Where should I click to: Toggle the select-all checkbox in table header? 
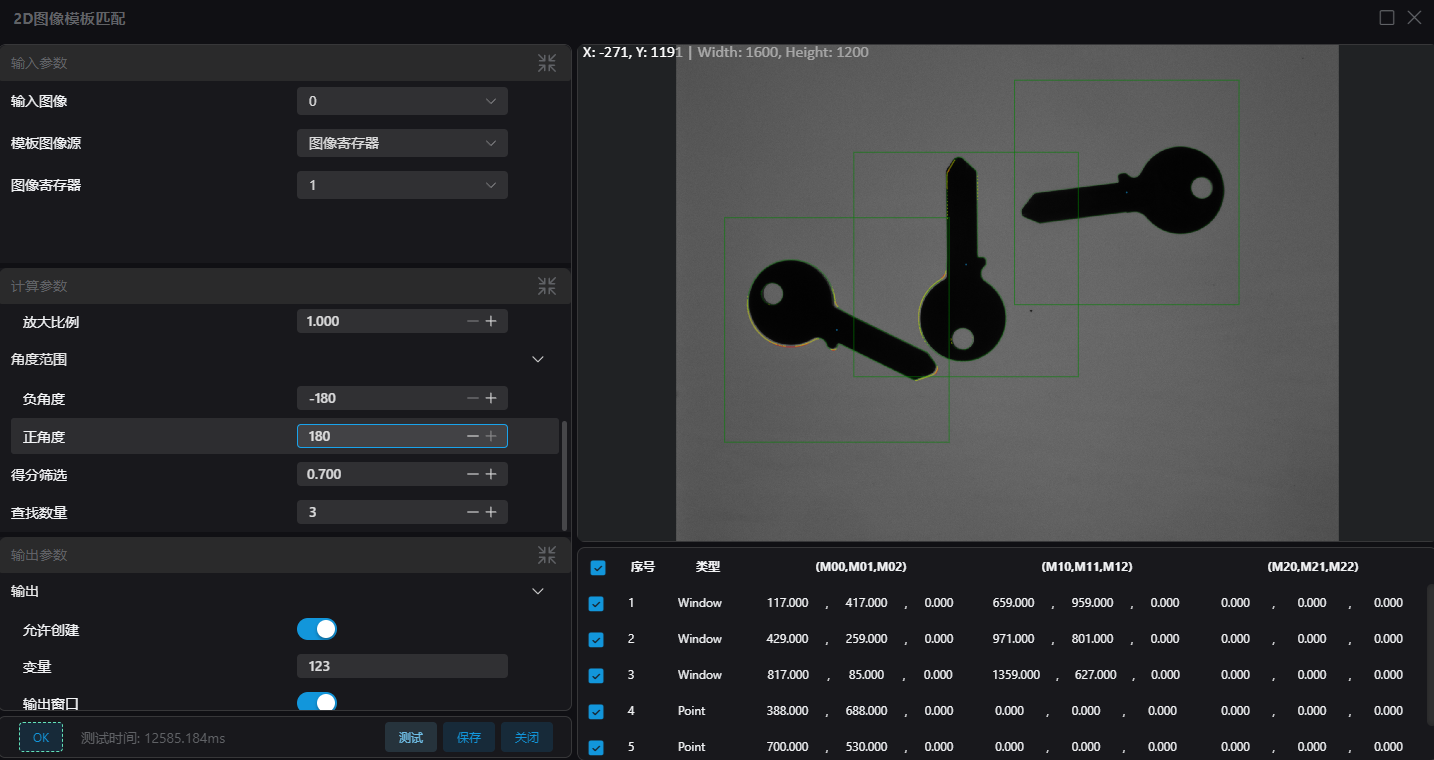point(598,568)
